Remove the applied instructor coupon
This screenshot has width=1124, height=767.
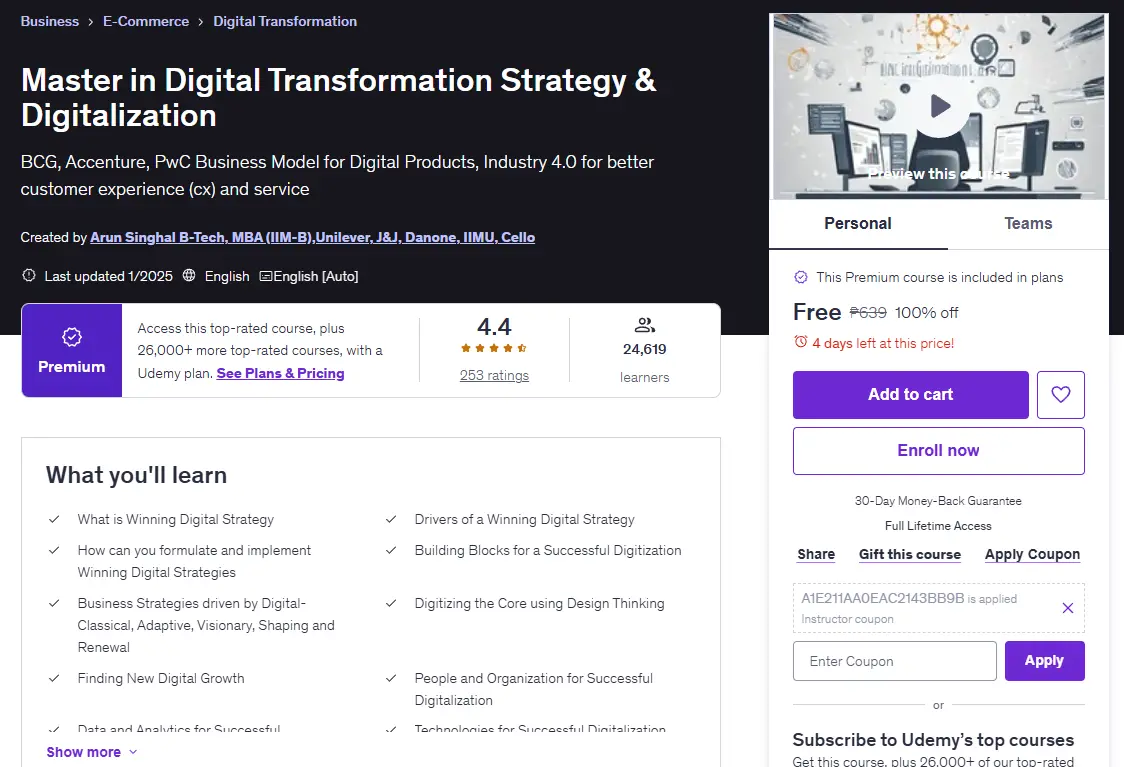pyautogui.click(x=1067, y=608)
